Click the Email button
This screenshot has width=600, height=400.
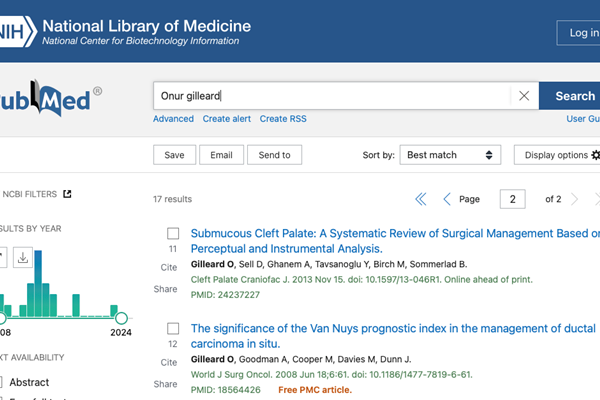221,155
